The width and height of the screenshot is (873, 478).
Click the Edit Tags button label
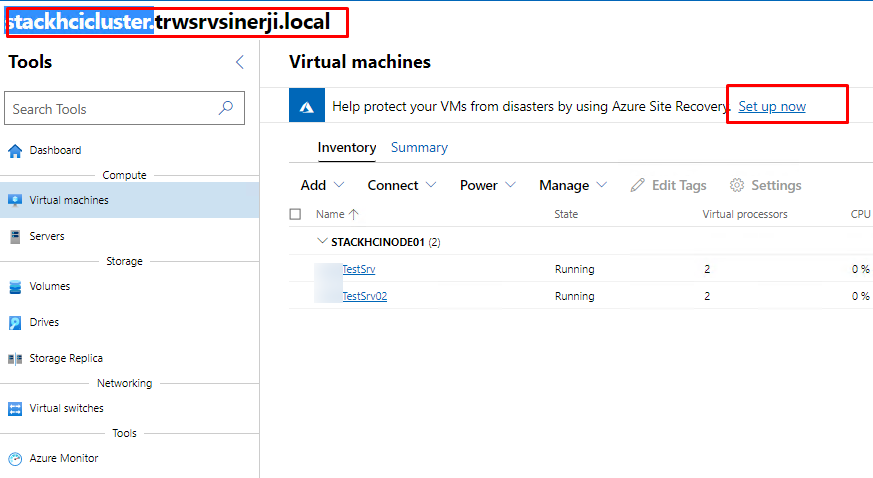point(679,185)
